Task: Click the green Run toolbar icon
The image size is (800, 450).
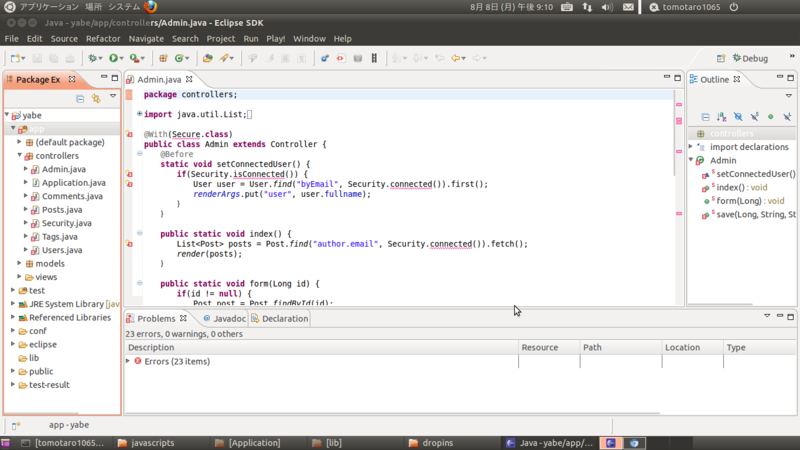Action: pos(113,58)
